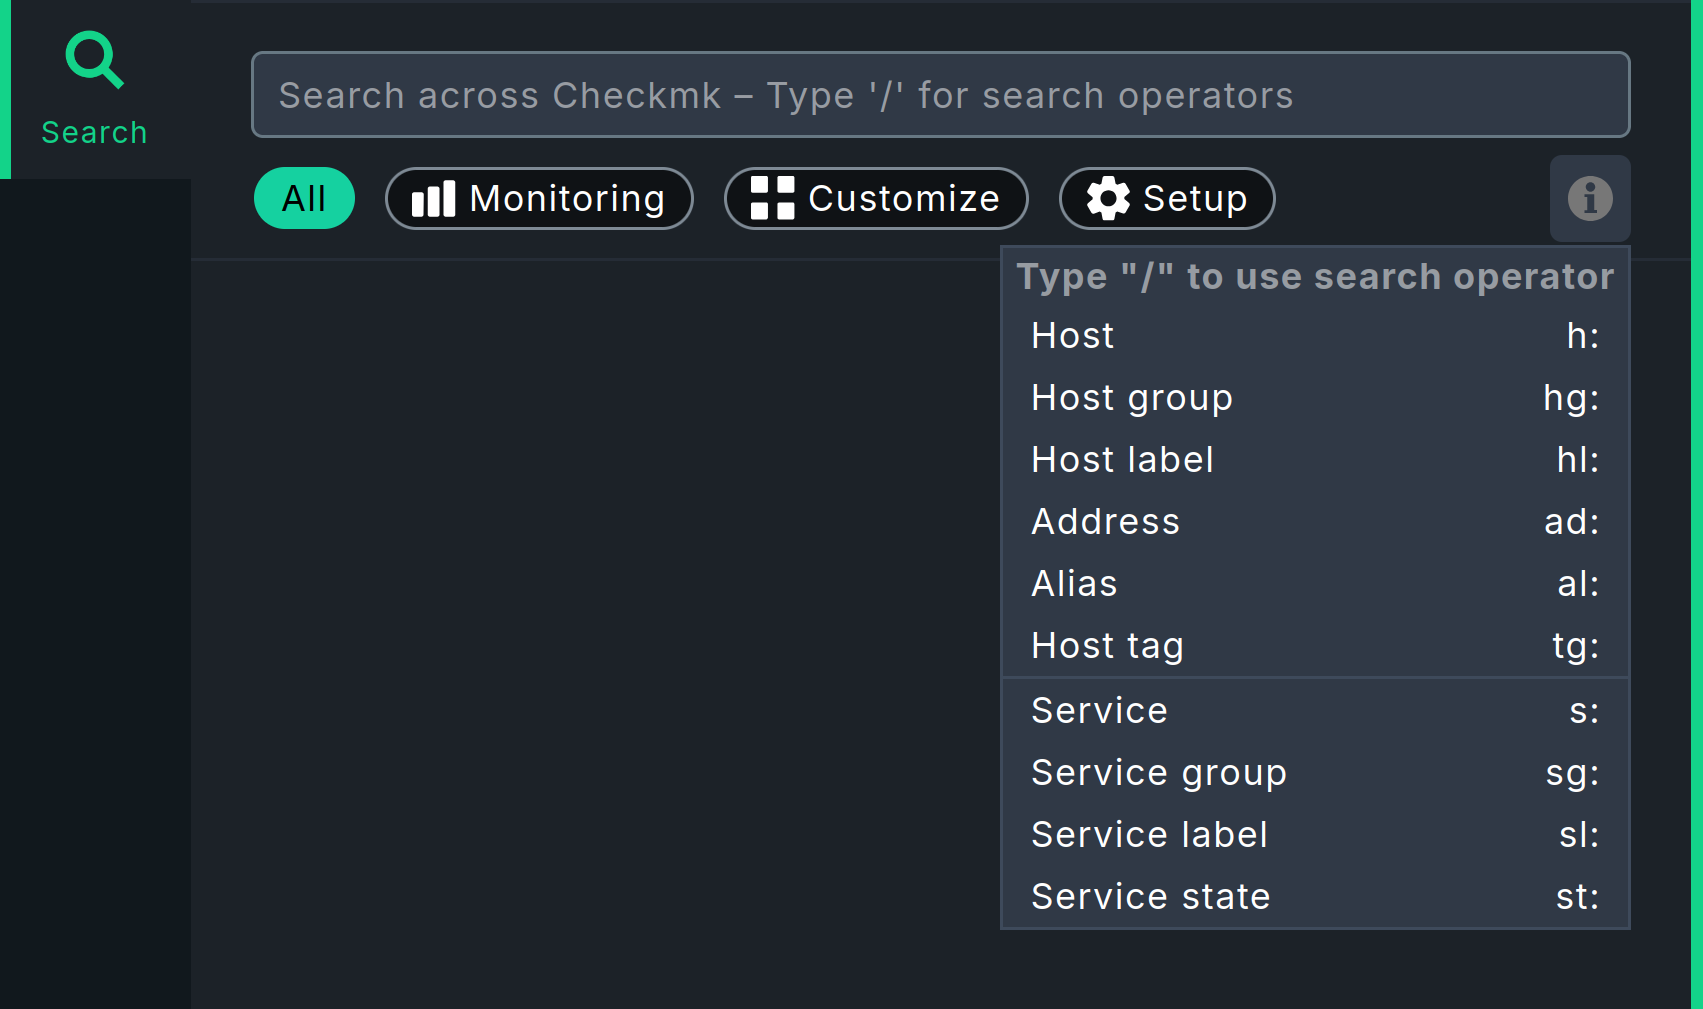The width and height of the screenshot is (1703, 1009).
Task: Choose the Alias operator al:
Action: pyautogui.click(x=1315, y=584)
